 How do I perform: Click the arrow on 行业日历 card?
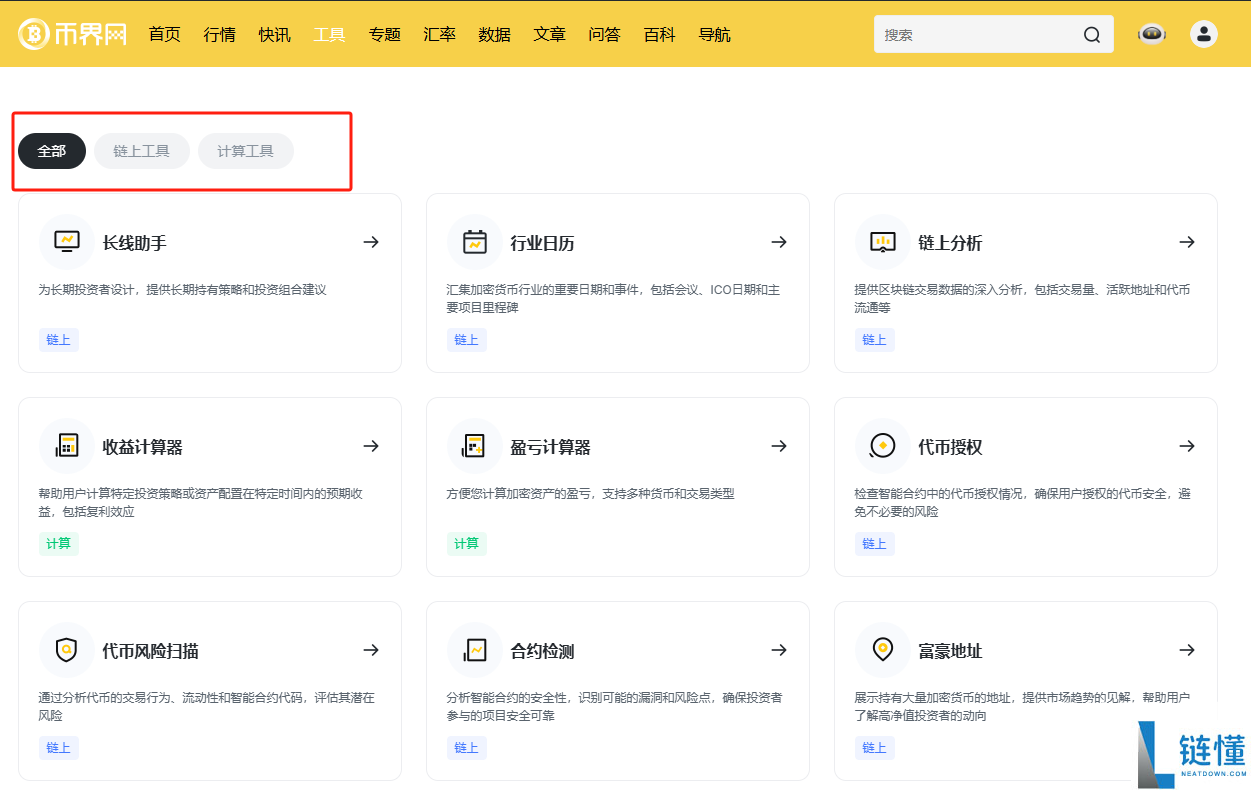click(779, 242)
